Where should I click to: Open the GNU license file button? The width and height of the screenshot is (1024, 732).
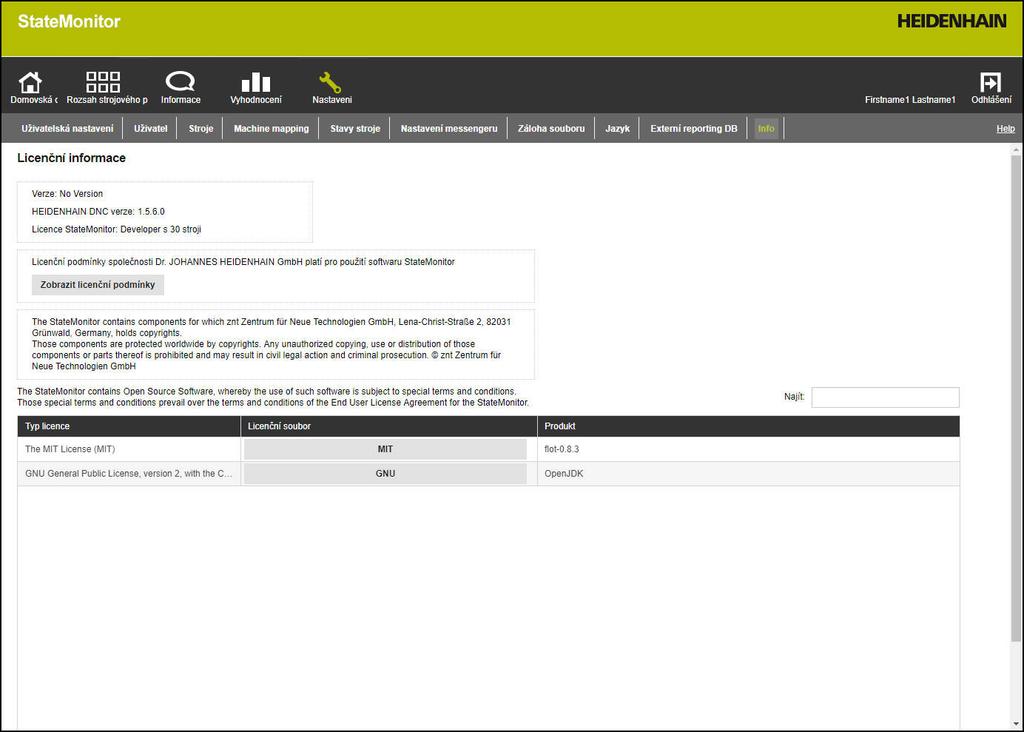click(385, 473)
